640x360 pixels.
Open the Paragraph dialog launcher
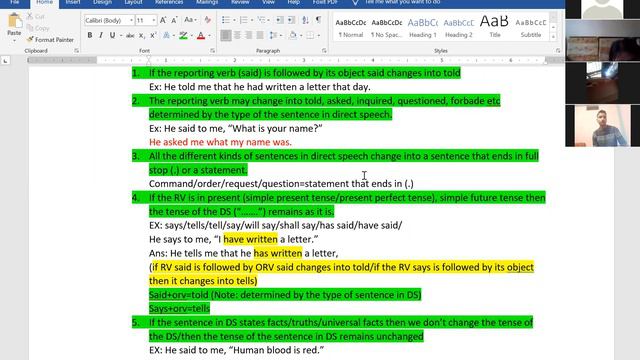(x=324, y=51)
